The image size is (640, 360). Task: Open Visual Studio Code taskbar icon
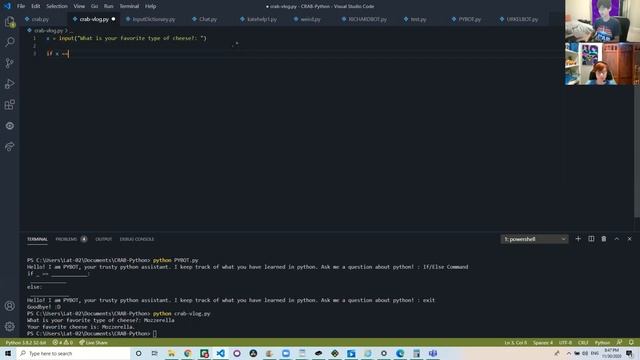point(220,353)
